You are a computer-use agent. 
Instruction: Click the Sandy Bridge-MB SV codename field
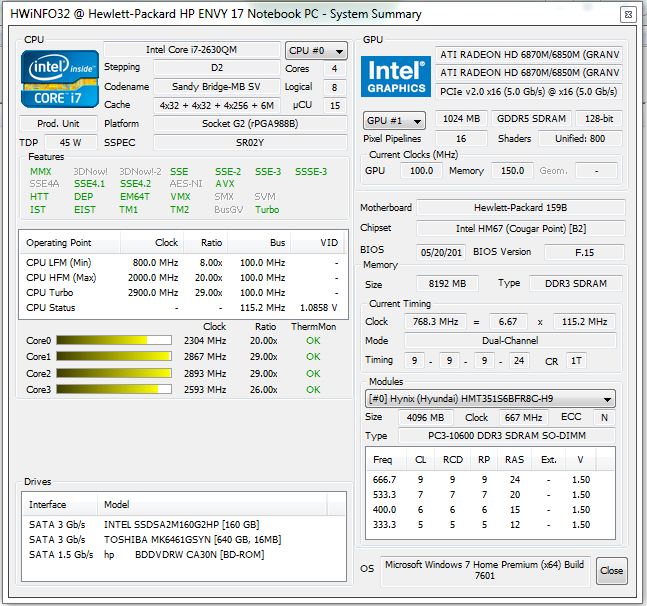tap(217, 87)
